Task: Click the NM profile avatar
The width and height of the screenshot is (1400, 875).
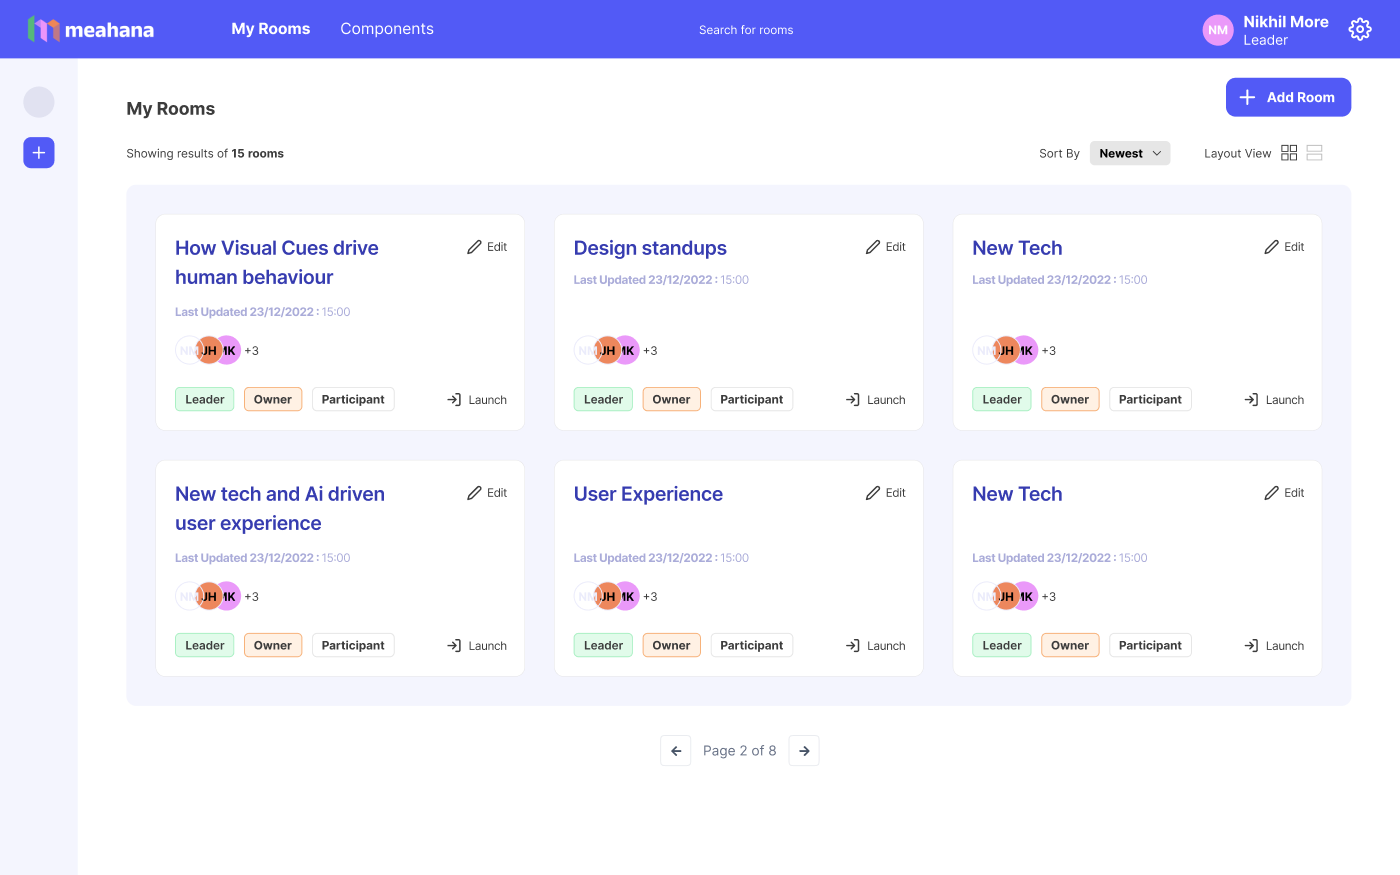Action: tap(1218, 30)
